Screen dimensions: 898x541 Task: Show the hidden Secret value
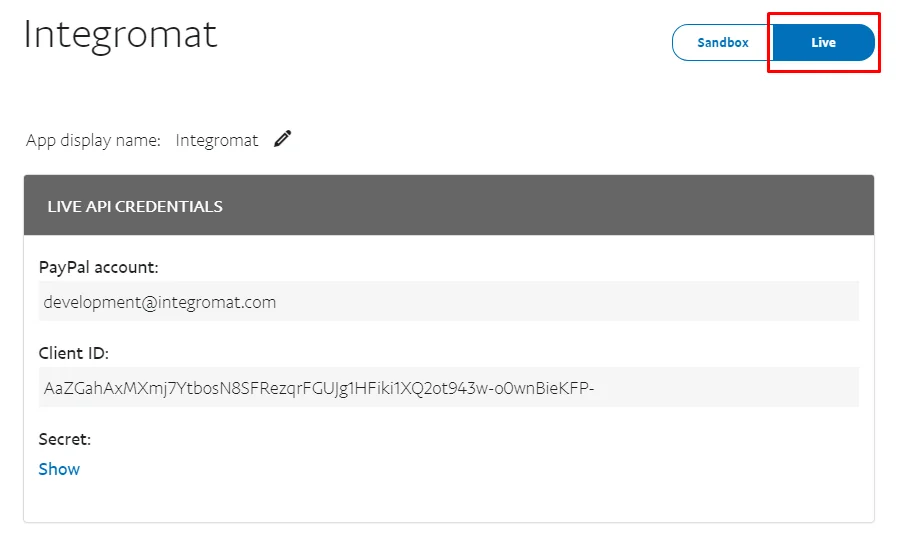(59, 469)
